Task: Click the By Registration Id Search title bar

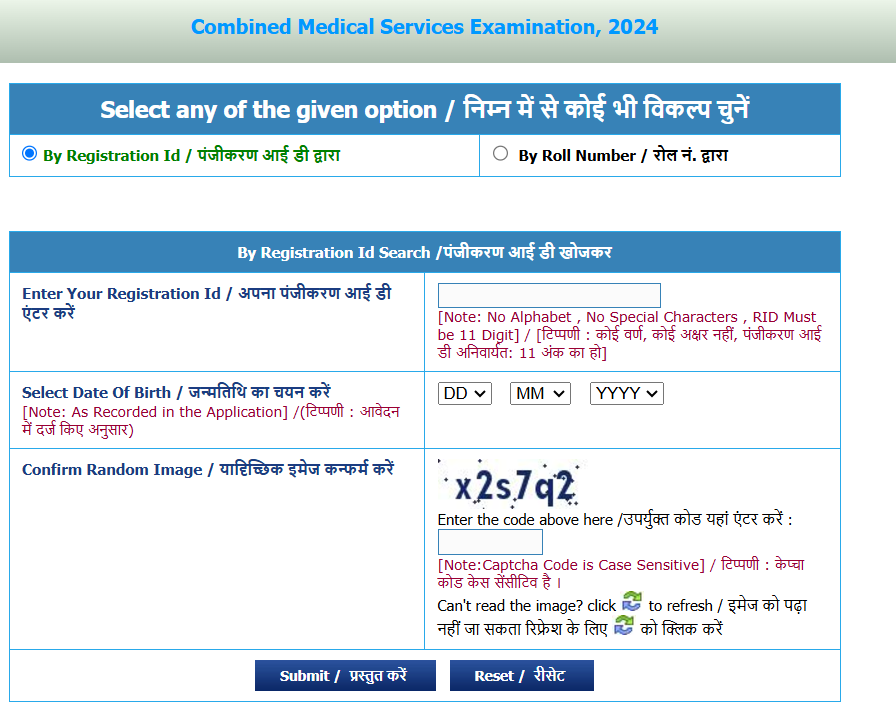Action: [424, 252]
